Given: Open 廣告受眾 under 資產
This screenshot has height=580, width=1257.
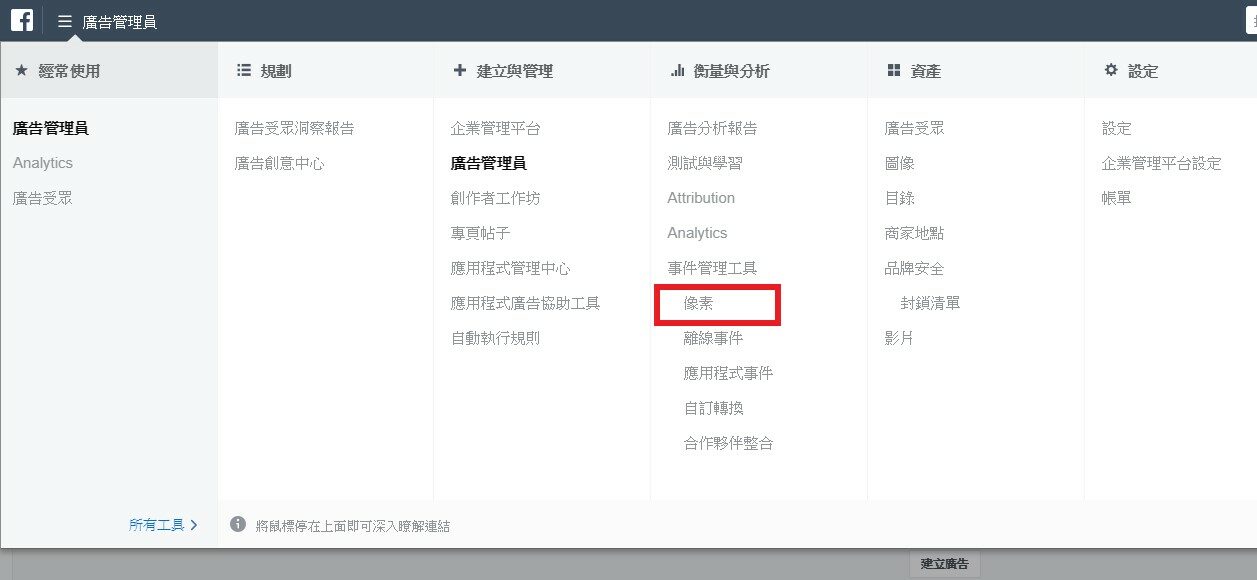Looking at the screenshot, I should tap(915, 128).
